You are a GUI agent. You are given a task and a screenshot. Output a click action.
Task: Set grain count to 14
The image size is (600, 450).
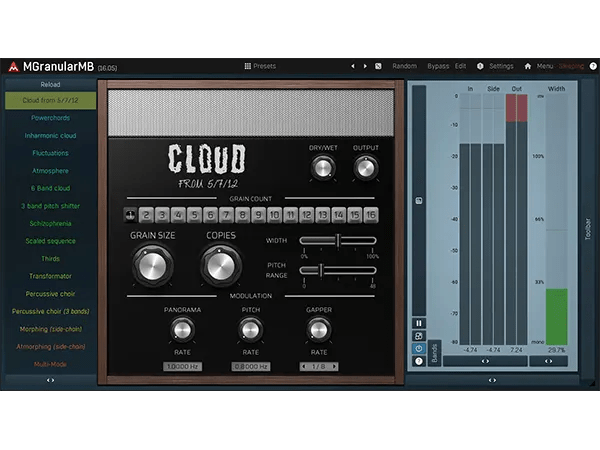tap(339, 215)
